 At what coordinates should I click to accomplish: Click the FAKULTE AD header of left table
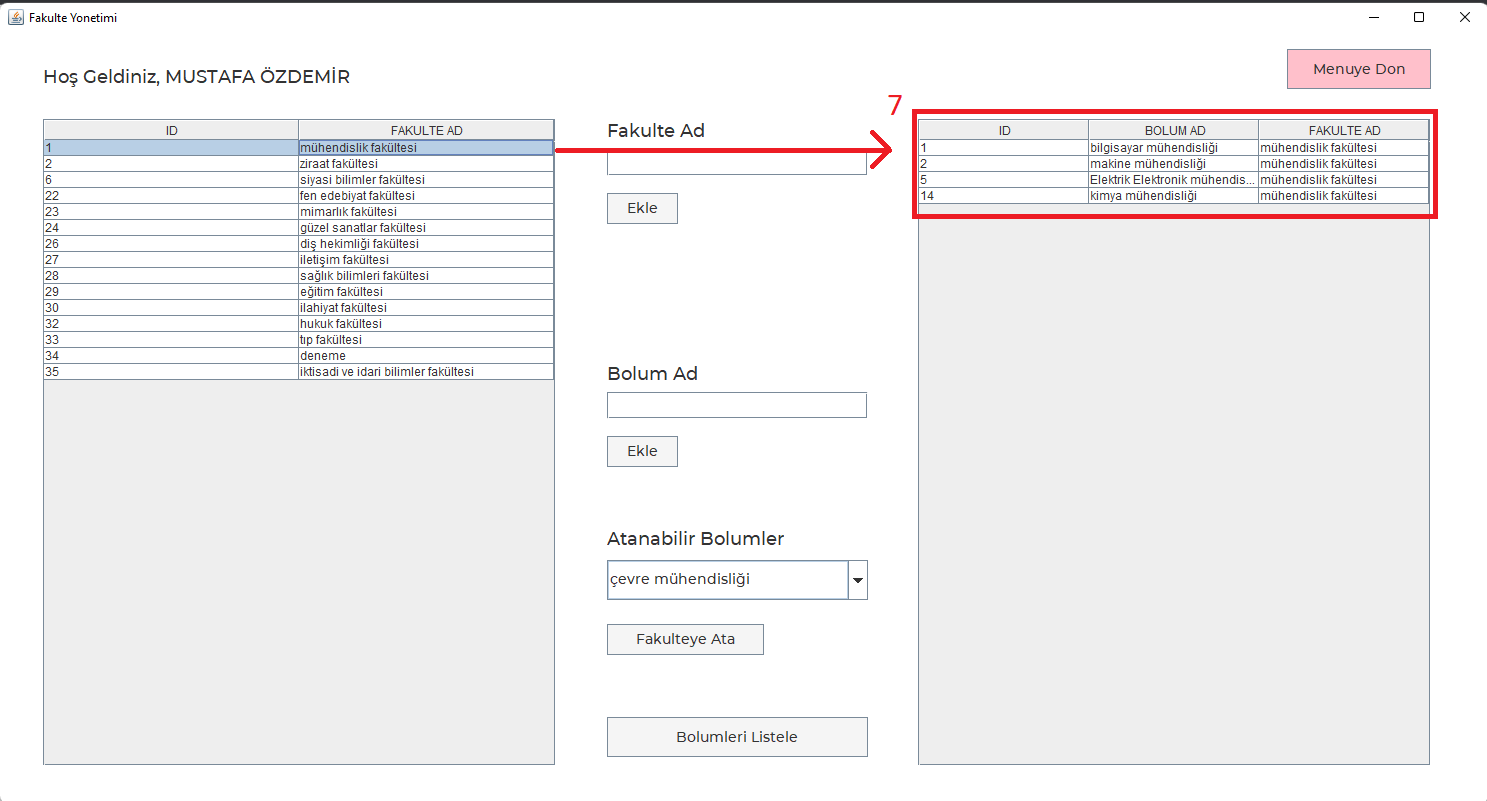point(426,130)
